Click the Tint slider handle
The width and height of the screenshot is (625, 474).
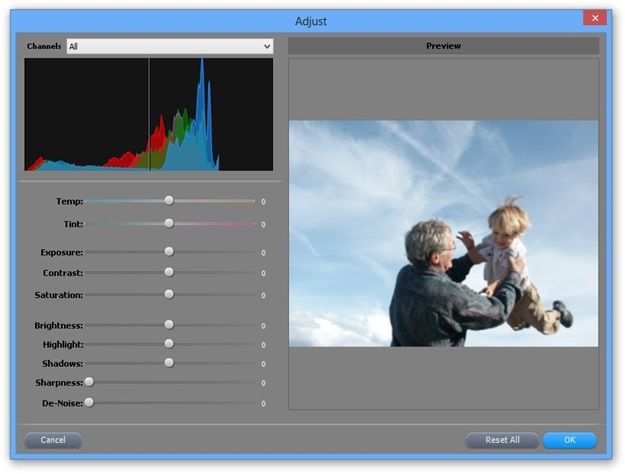(169, 223)
